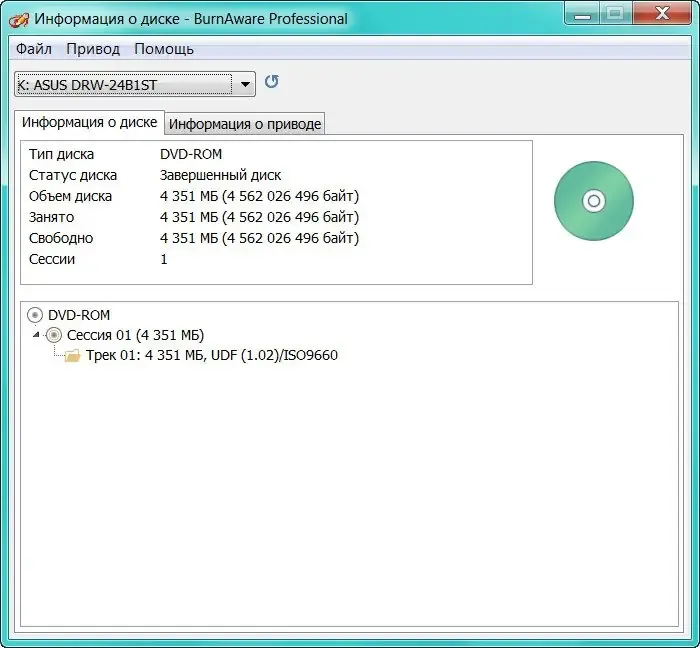Viewport: 700px width, 648px height.
Task: Click the Свободно label
Action: (61, 238)
